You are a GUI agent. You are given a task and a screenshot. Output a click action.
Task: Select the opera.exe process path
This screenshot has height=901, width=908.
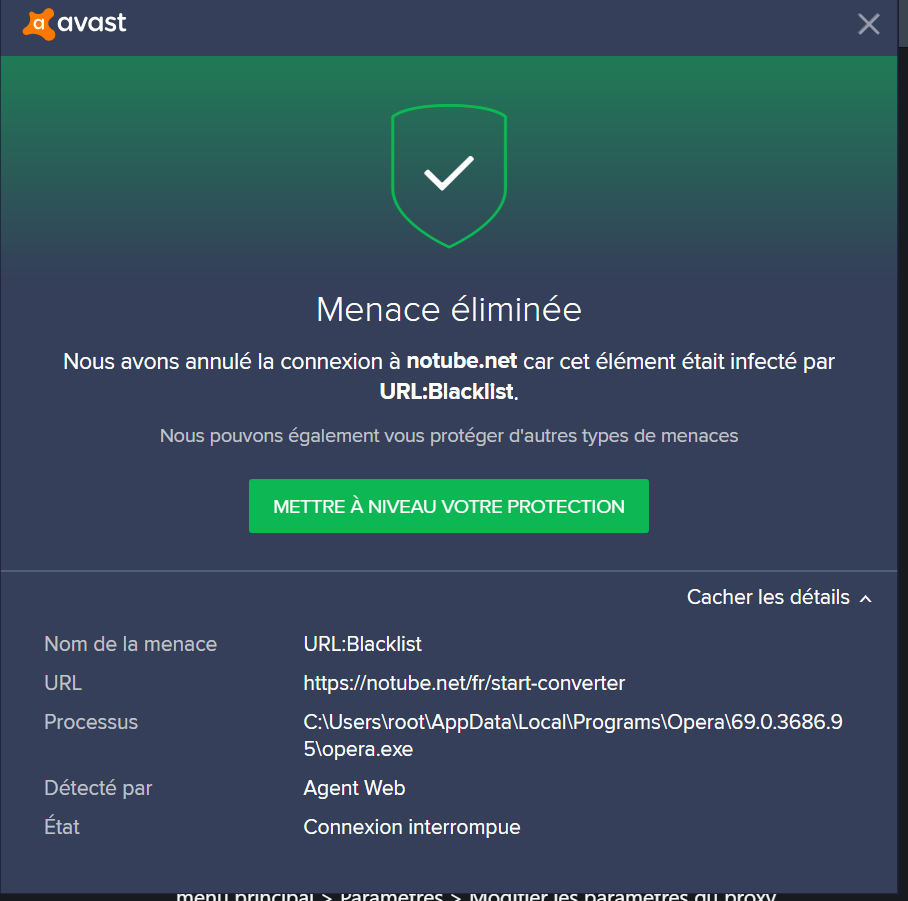pyautogui.click(x=573, y=735)
